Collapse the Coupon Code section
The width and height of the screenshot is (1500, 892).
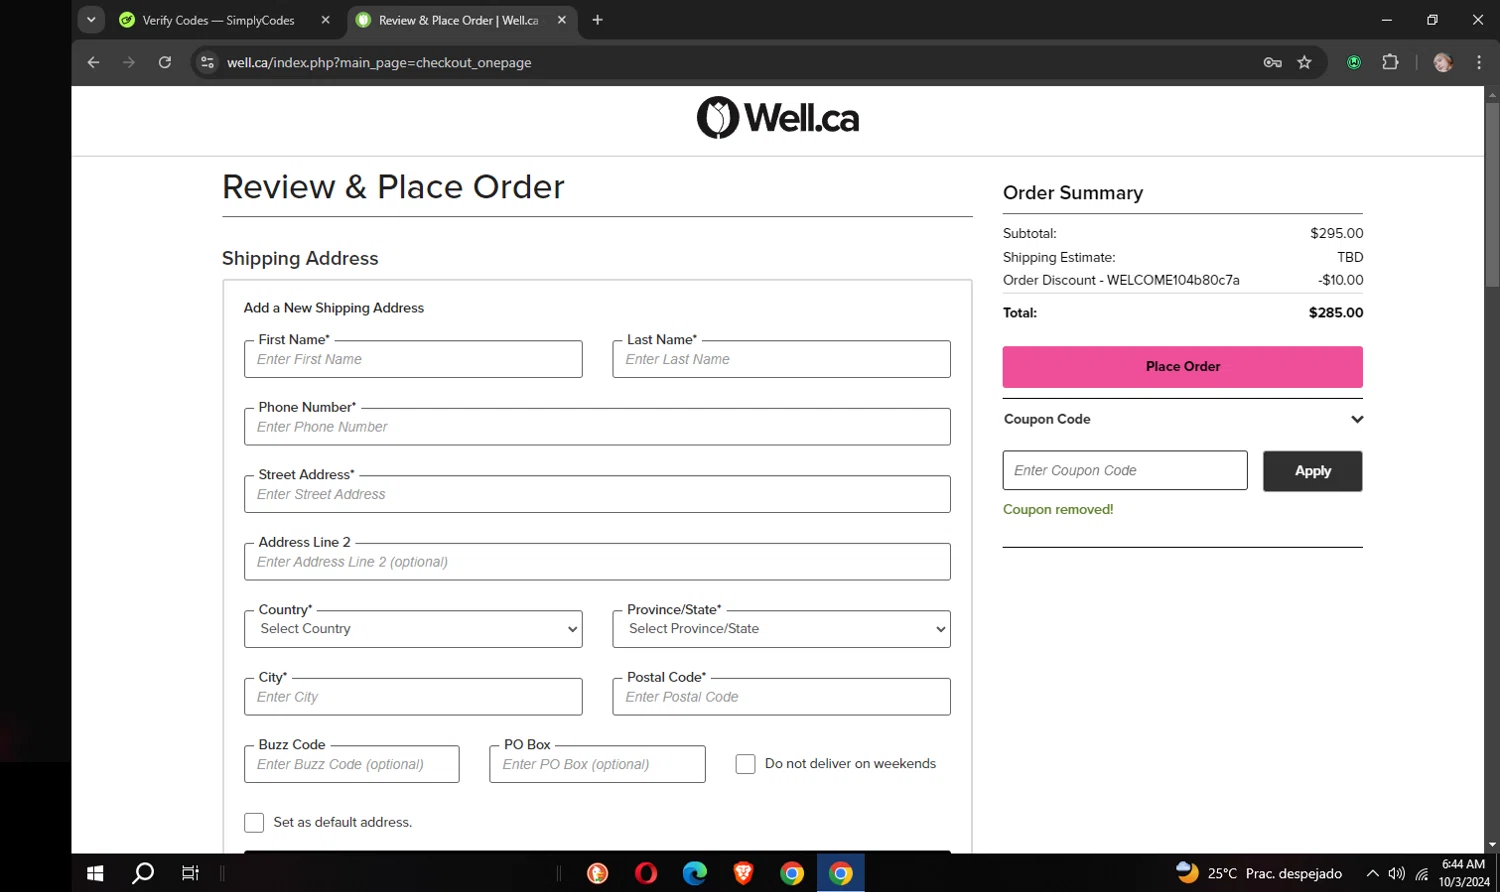(1356, 419)
